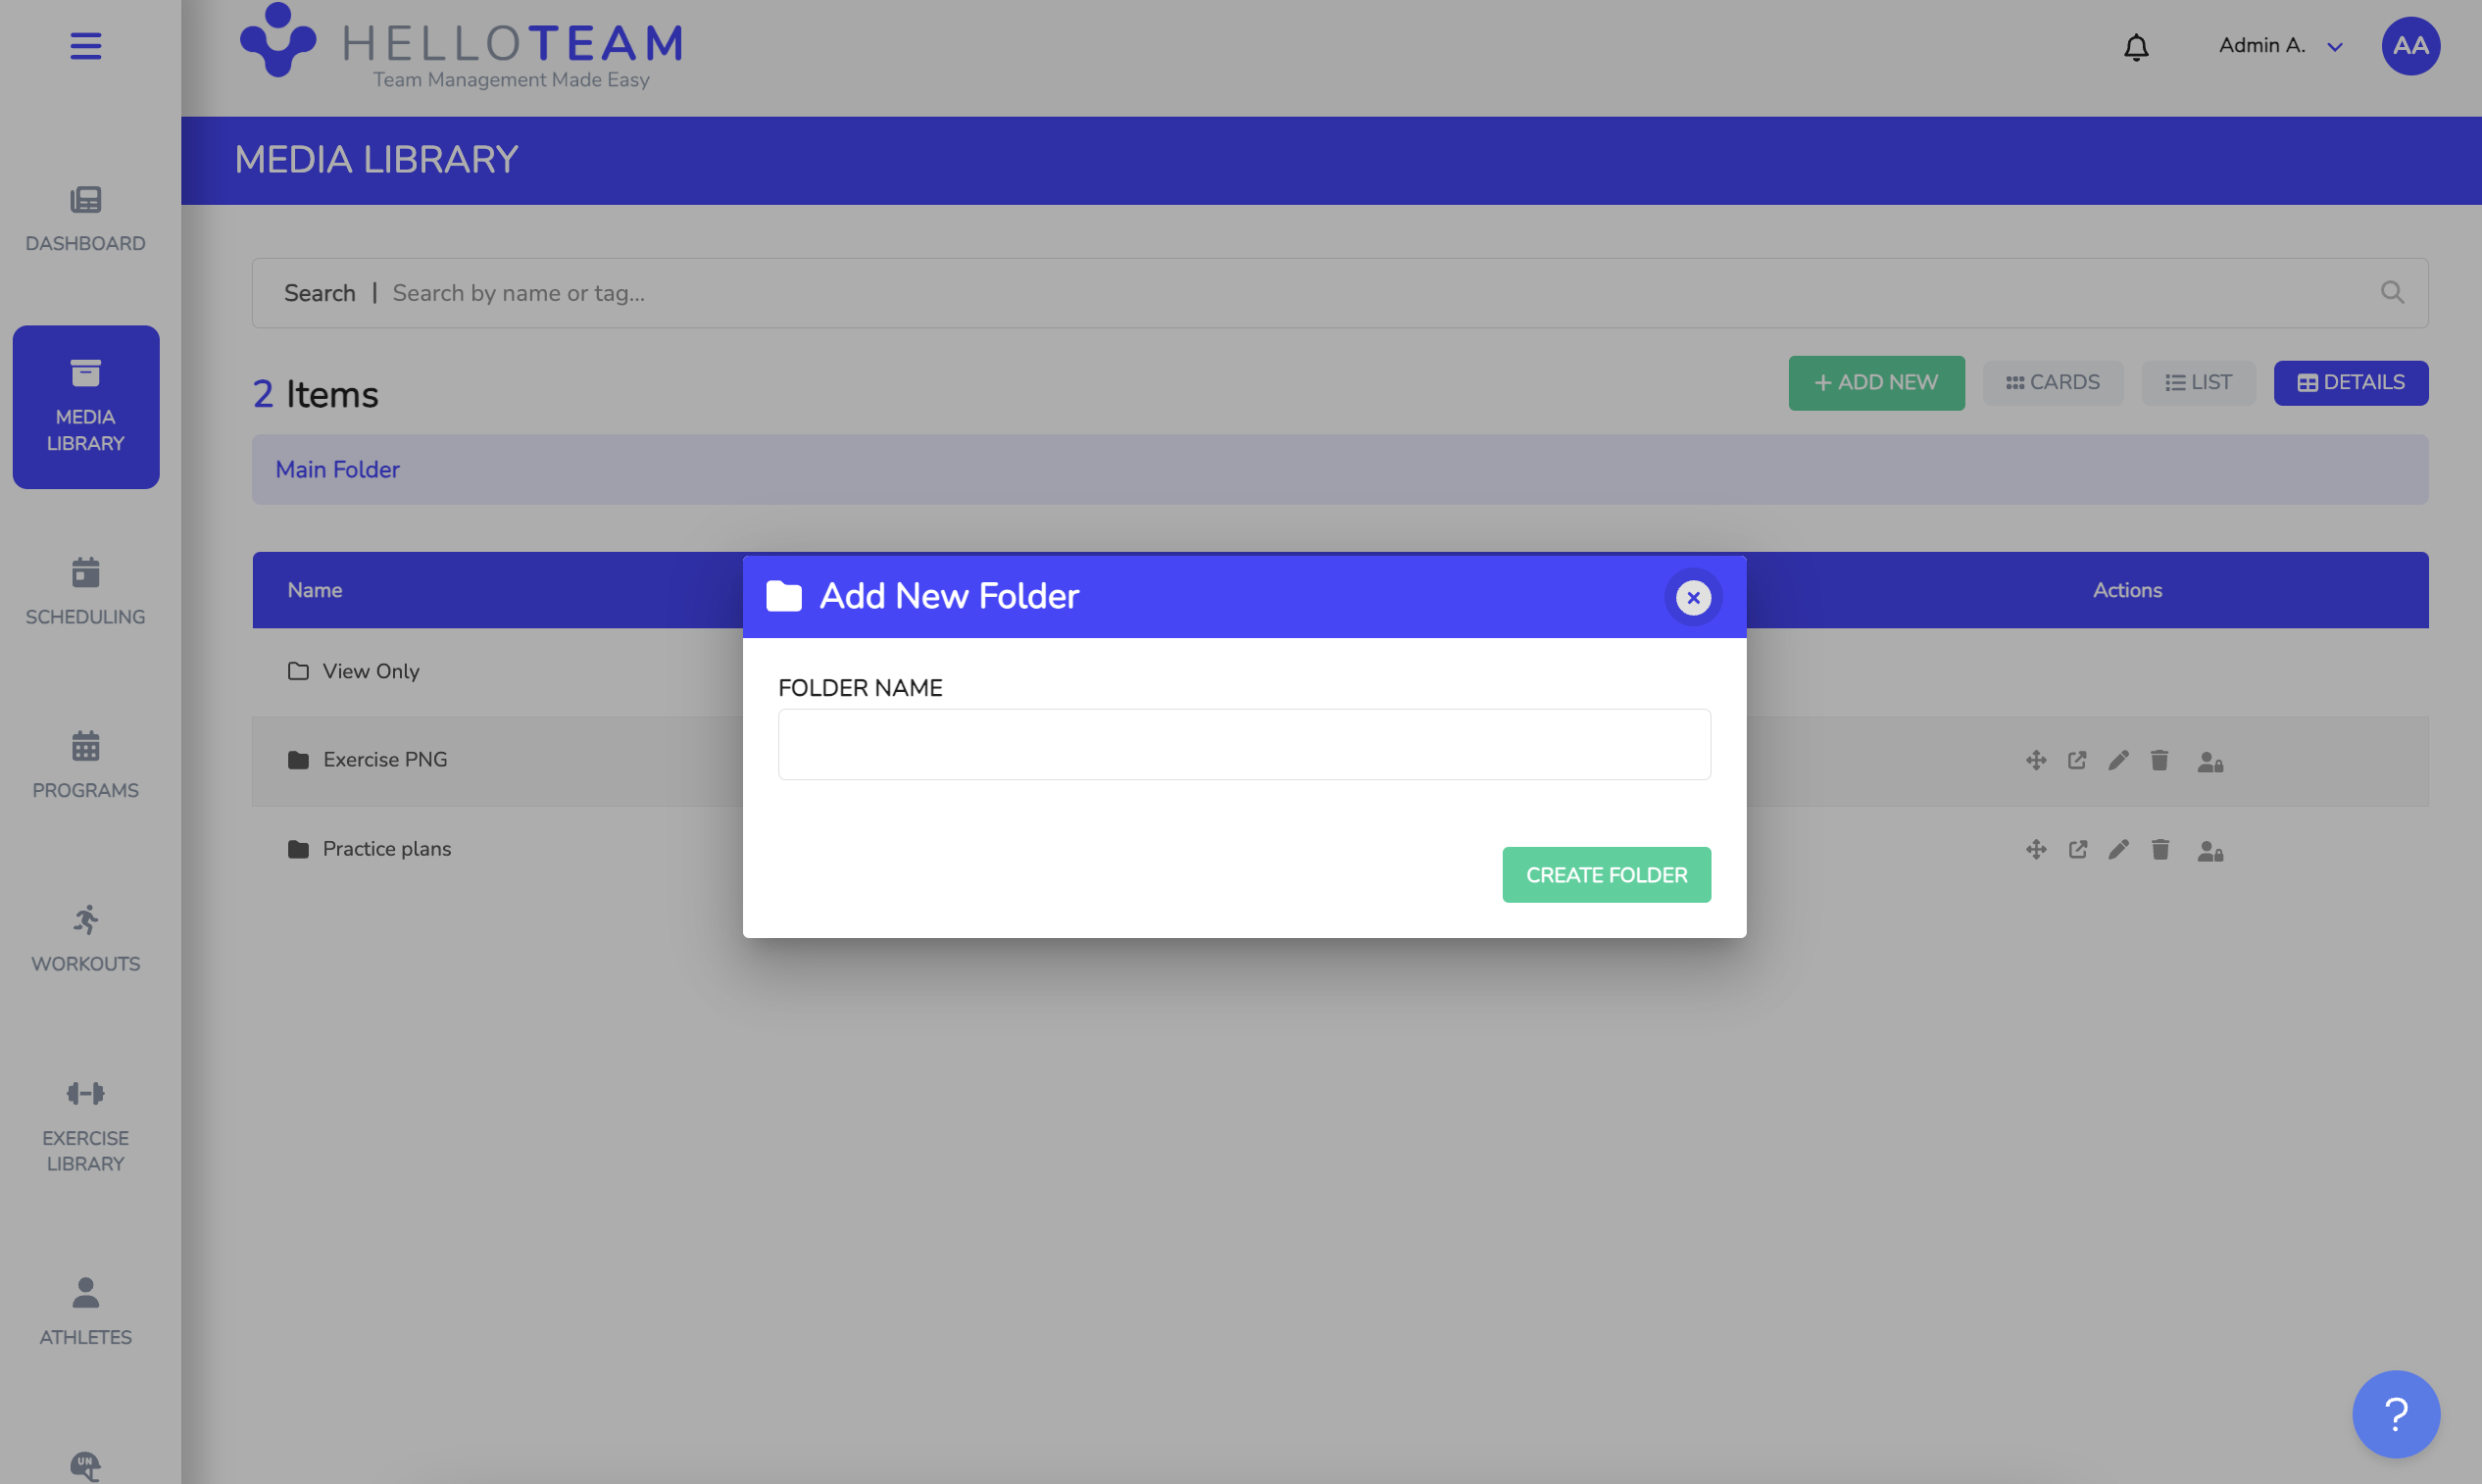Select the Details view
This screenshot has height=1484, width=2482.
click(x=2350, y=383)
